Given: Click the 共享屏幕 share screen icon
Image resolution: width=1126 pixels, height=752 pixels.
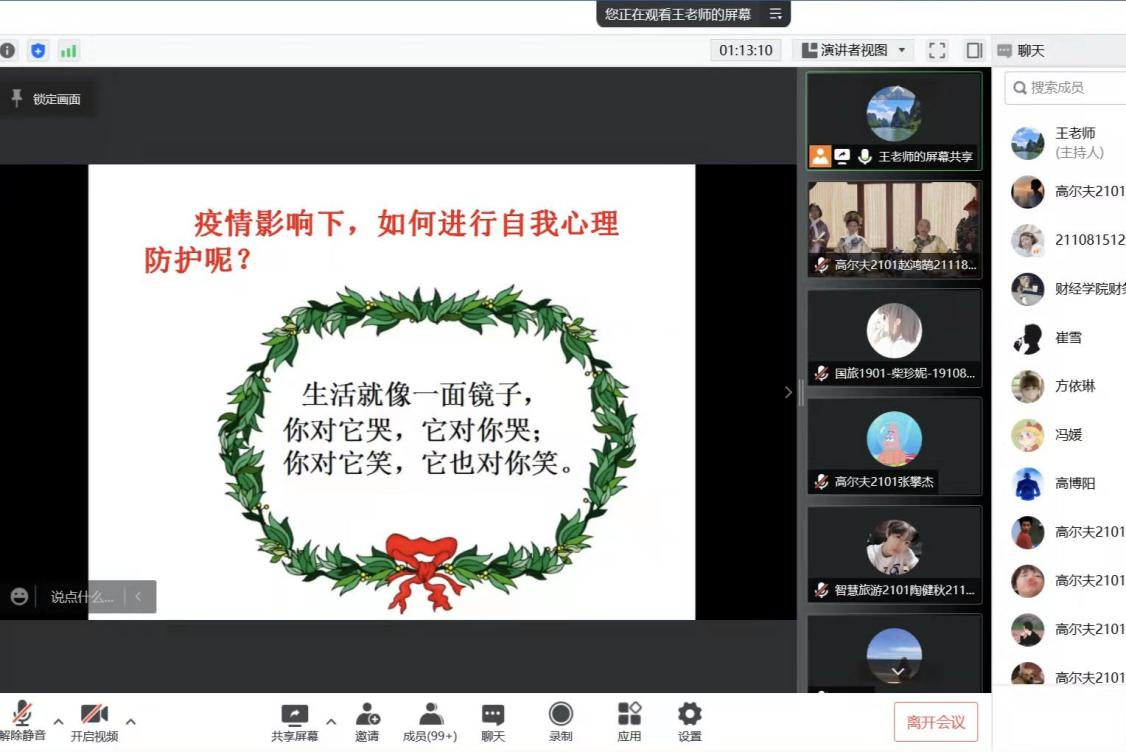Looking at the screenshot, I should [x=295, y=715].
